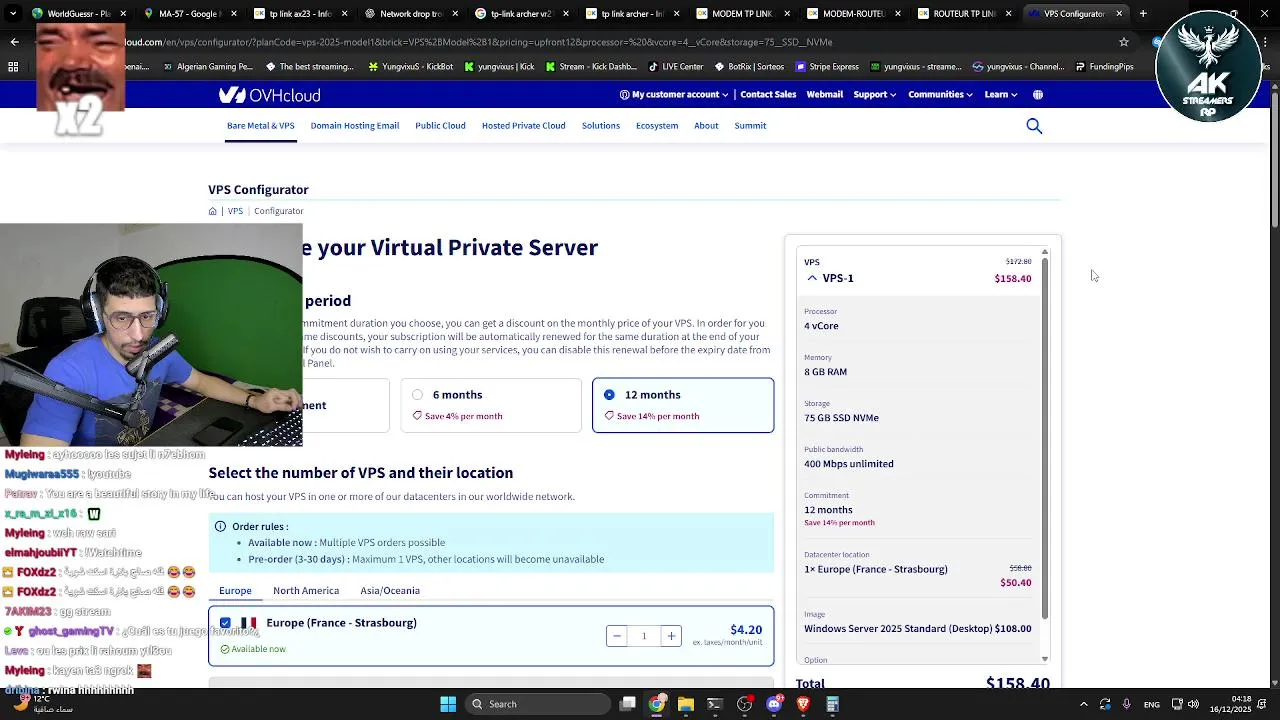1280x720 pixels.
Task: Open the bookmarks apps grid icon
Action: [13, 67]
